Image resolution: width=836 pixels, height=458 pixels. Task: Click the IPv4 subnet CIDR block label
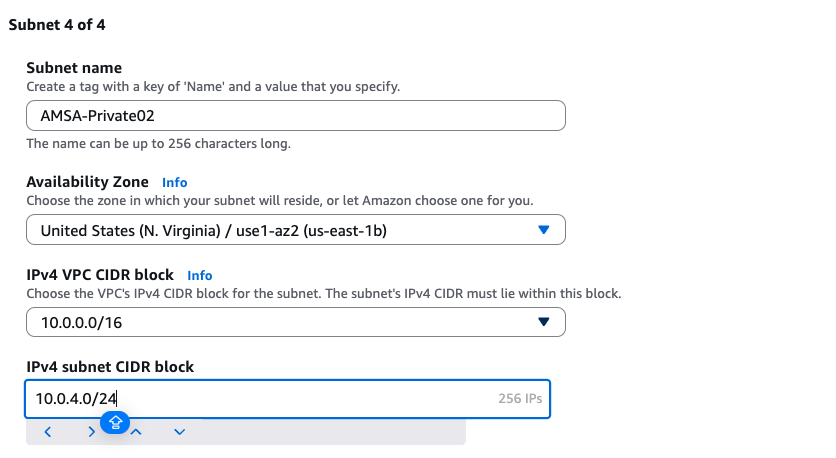click(x=110, y=366)
